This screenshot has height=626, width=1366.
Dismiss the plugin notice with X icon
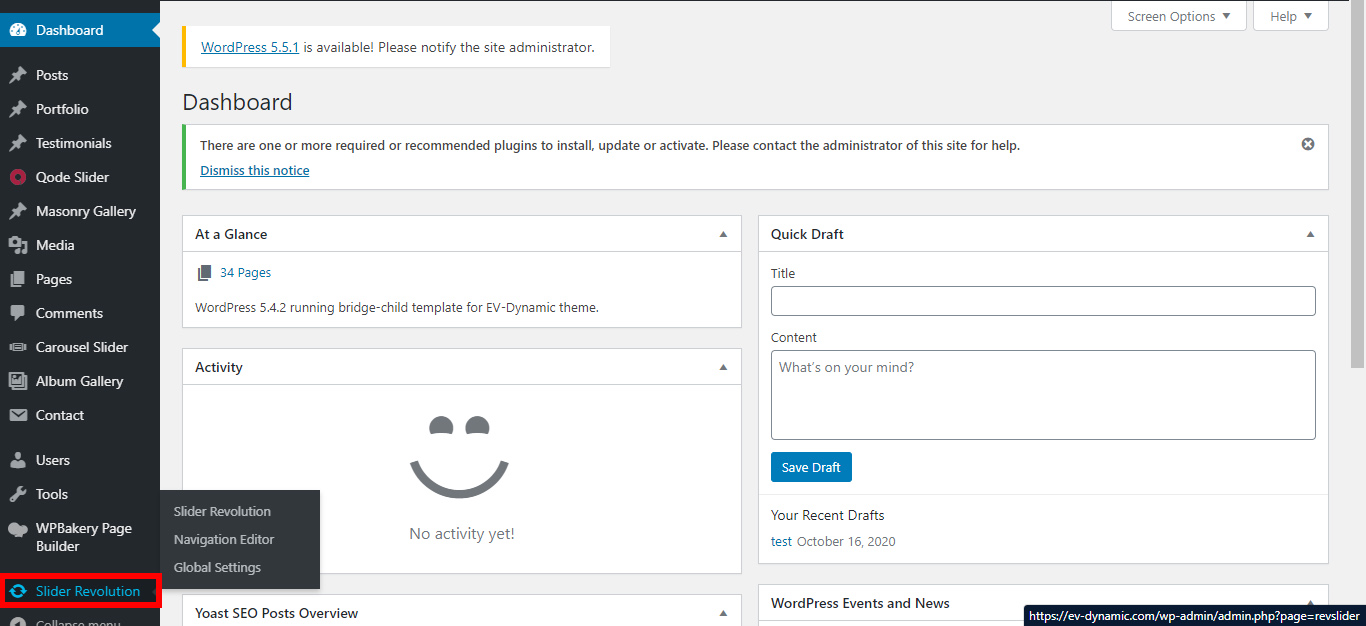pos(1308,144)
